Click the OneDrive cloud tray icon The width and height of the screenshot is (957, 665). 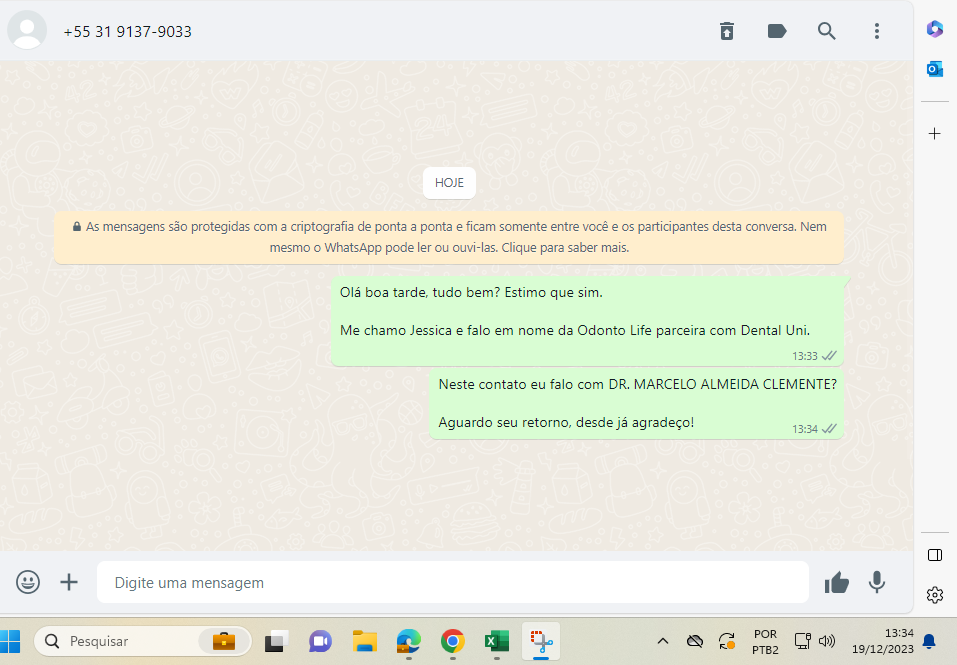[695, 641]
